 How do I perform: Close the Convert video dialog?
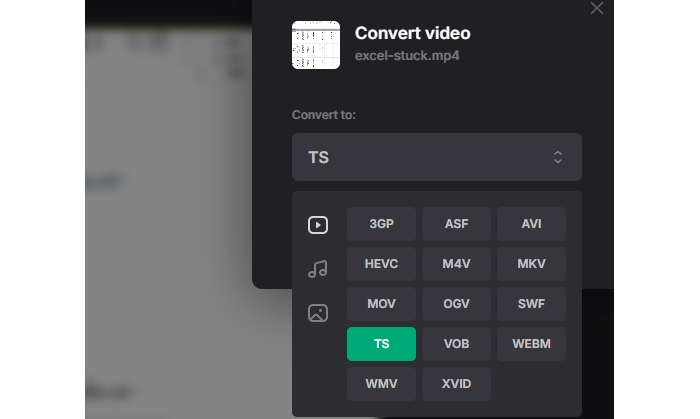tap(597, 9)
